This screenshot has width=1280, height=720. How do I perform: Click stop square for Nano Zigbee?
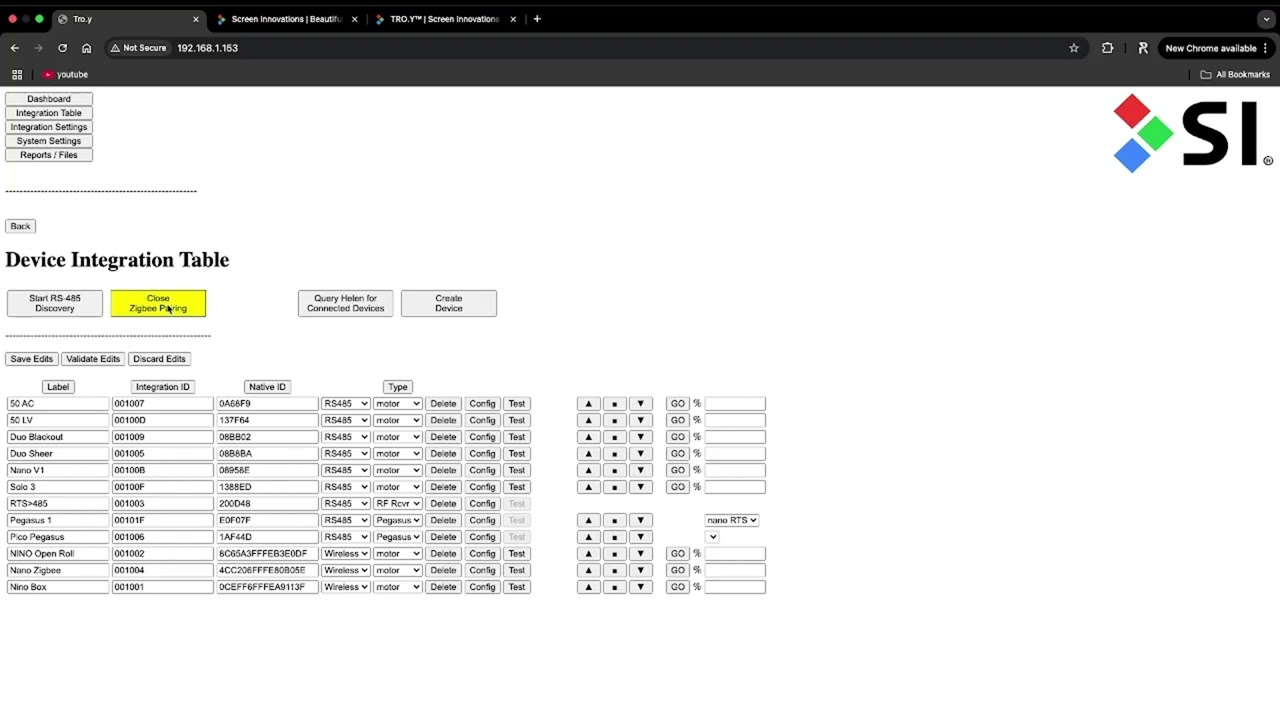click(x=614, y=570)
